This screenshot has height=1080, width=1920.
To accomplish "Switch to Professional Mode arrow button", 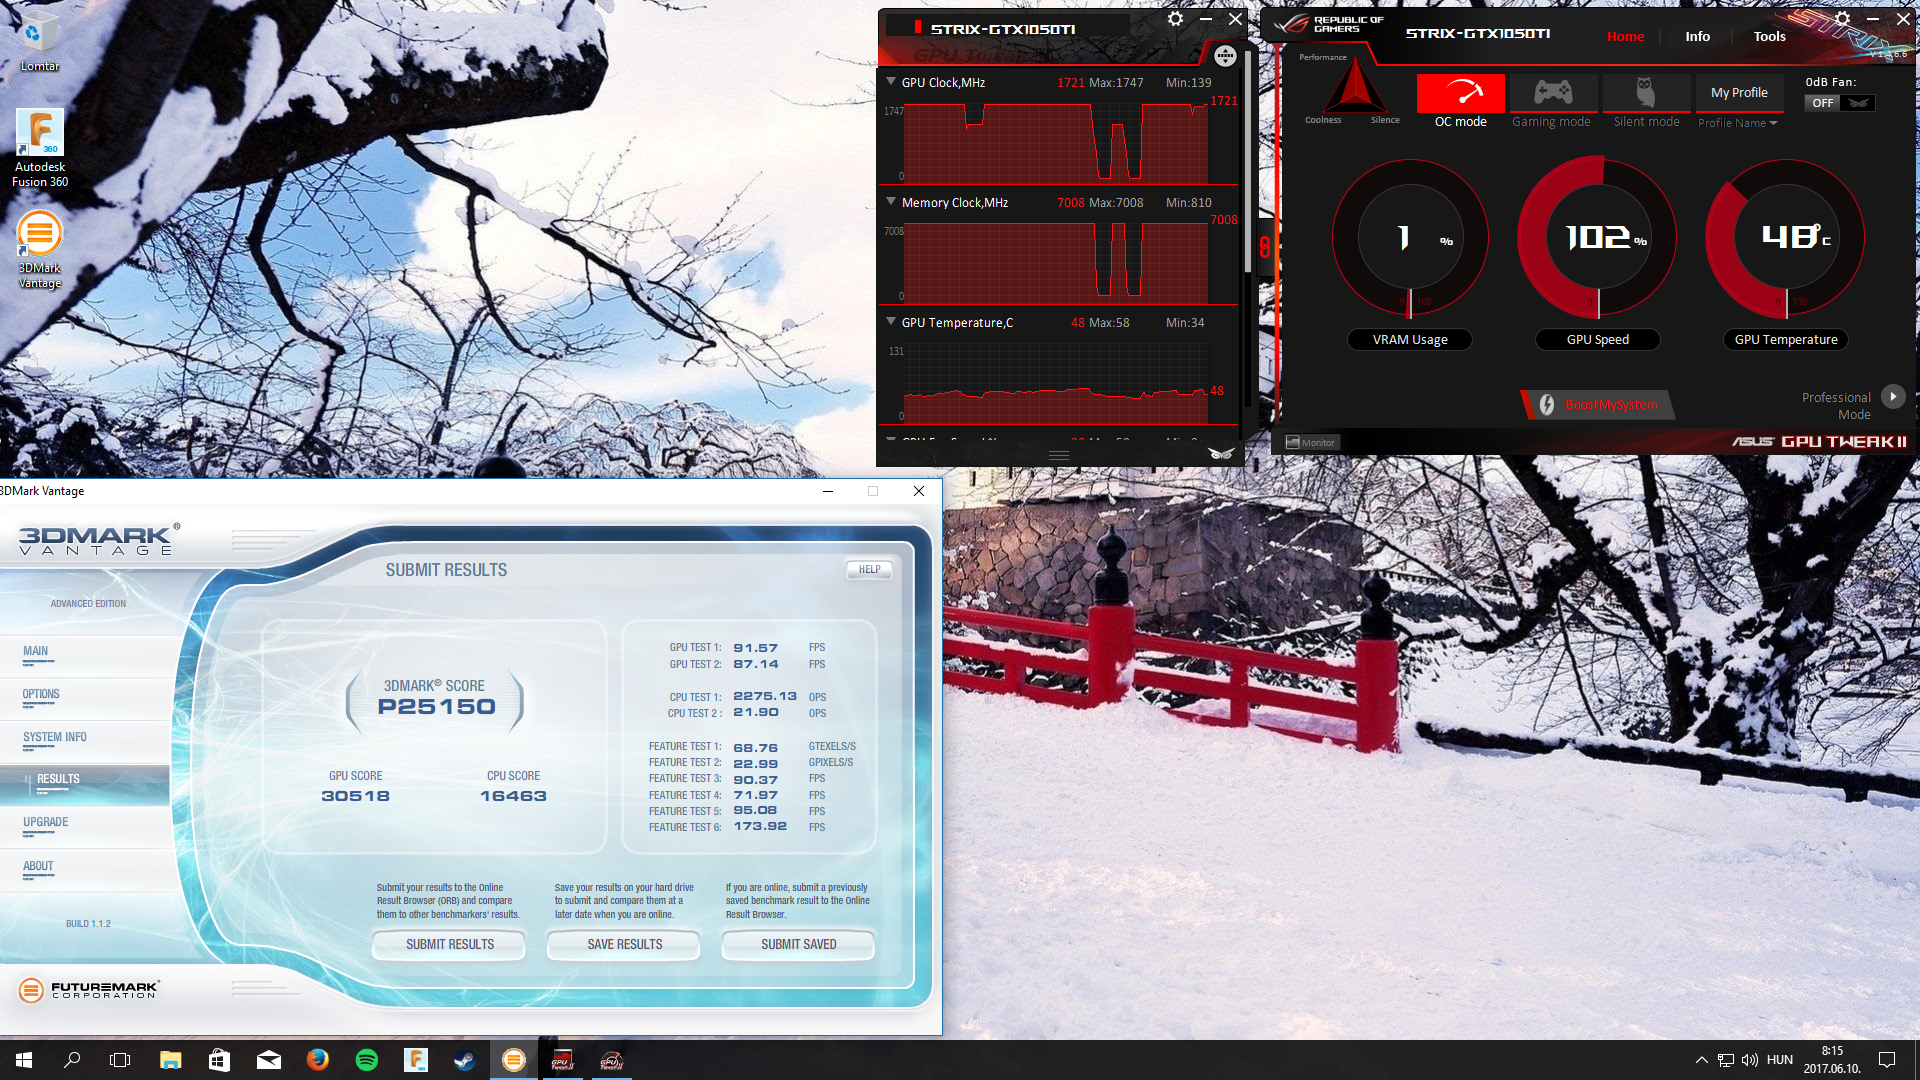I will click(x=1893, y=397).
